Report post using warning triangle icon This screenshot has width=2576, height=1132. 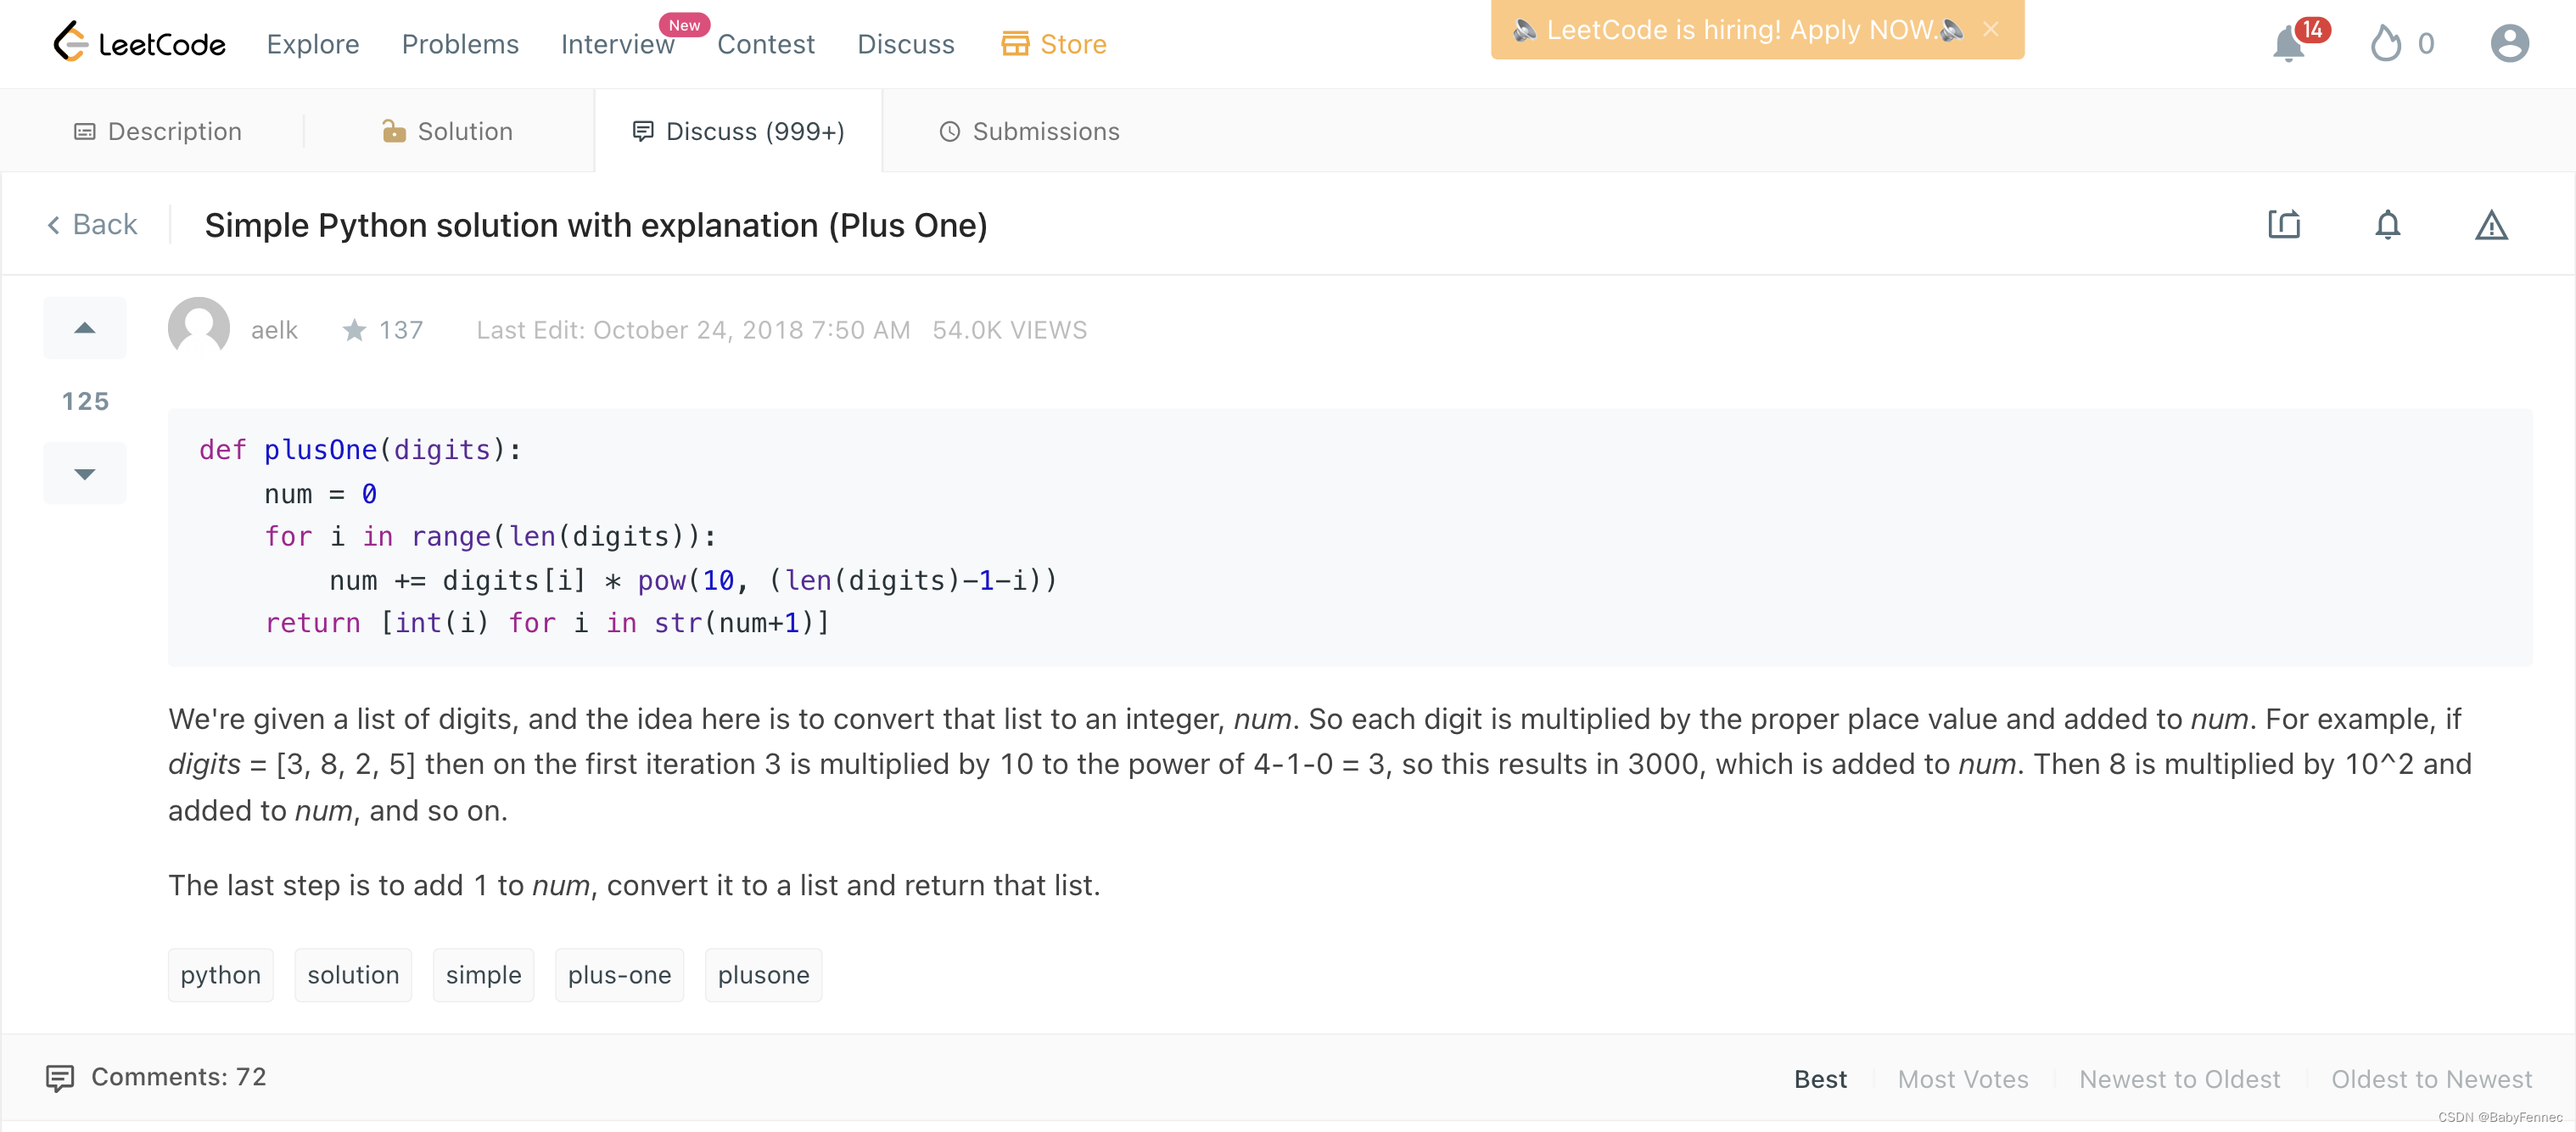point(2491,226)
